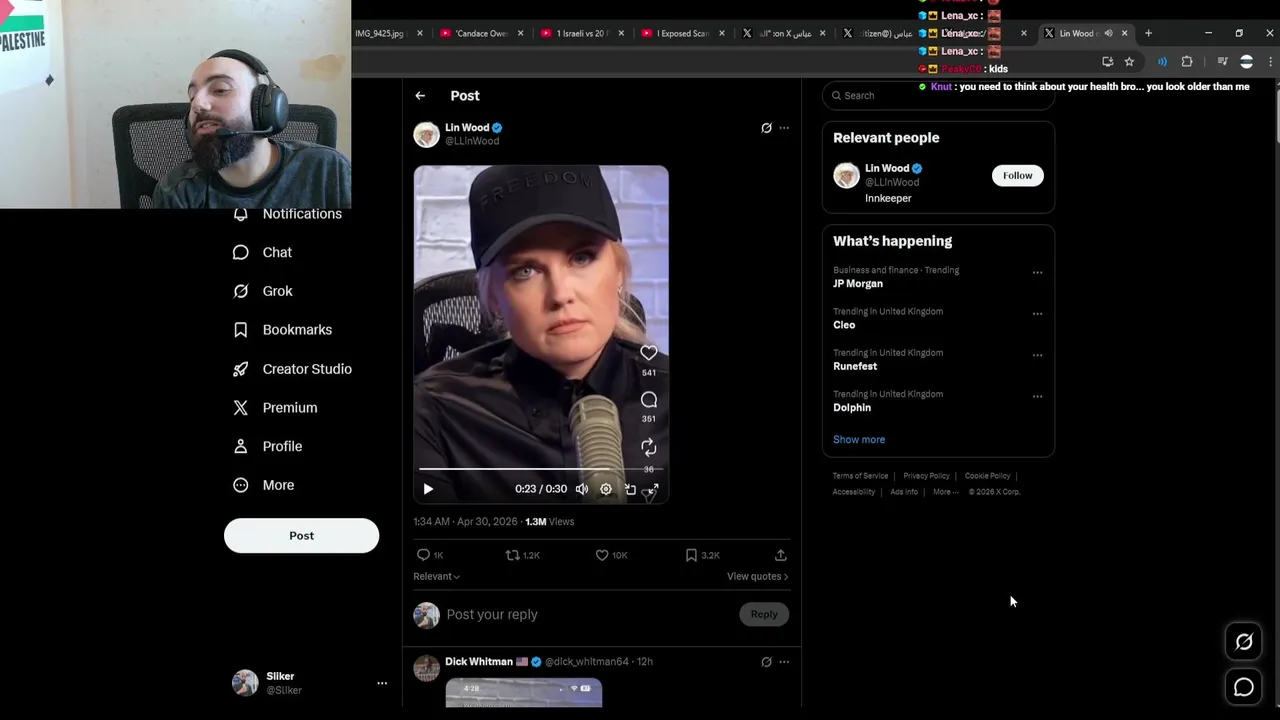Image resolution: width=1280 pixels, height=720 pixels.
Task: Bookmark this page with the star icon
Action: tap(1129, 62)
